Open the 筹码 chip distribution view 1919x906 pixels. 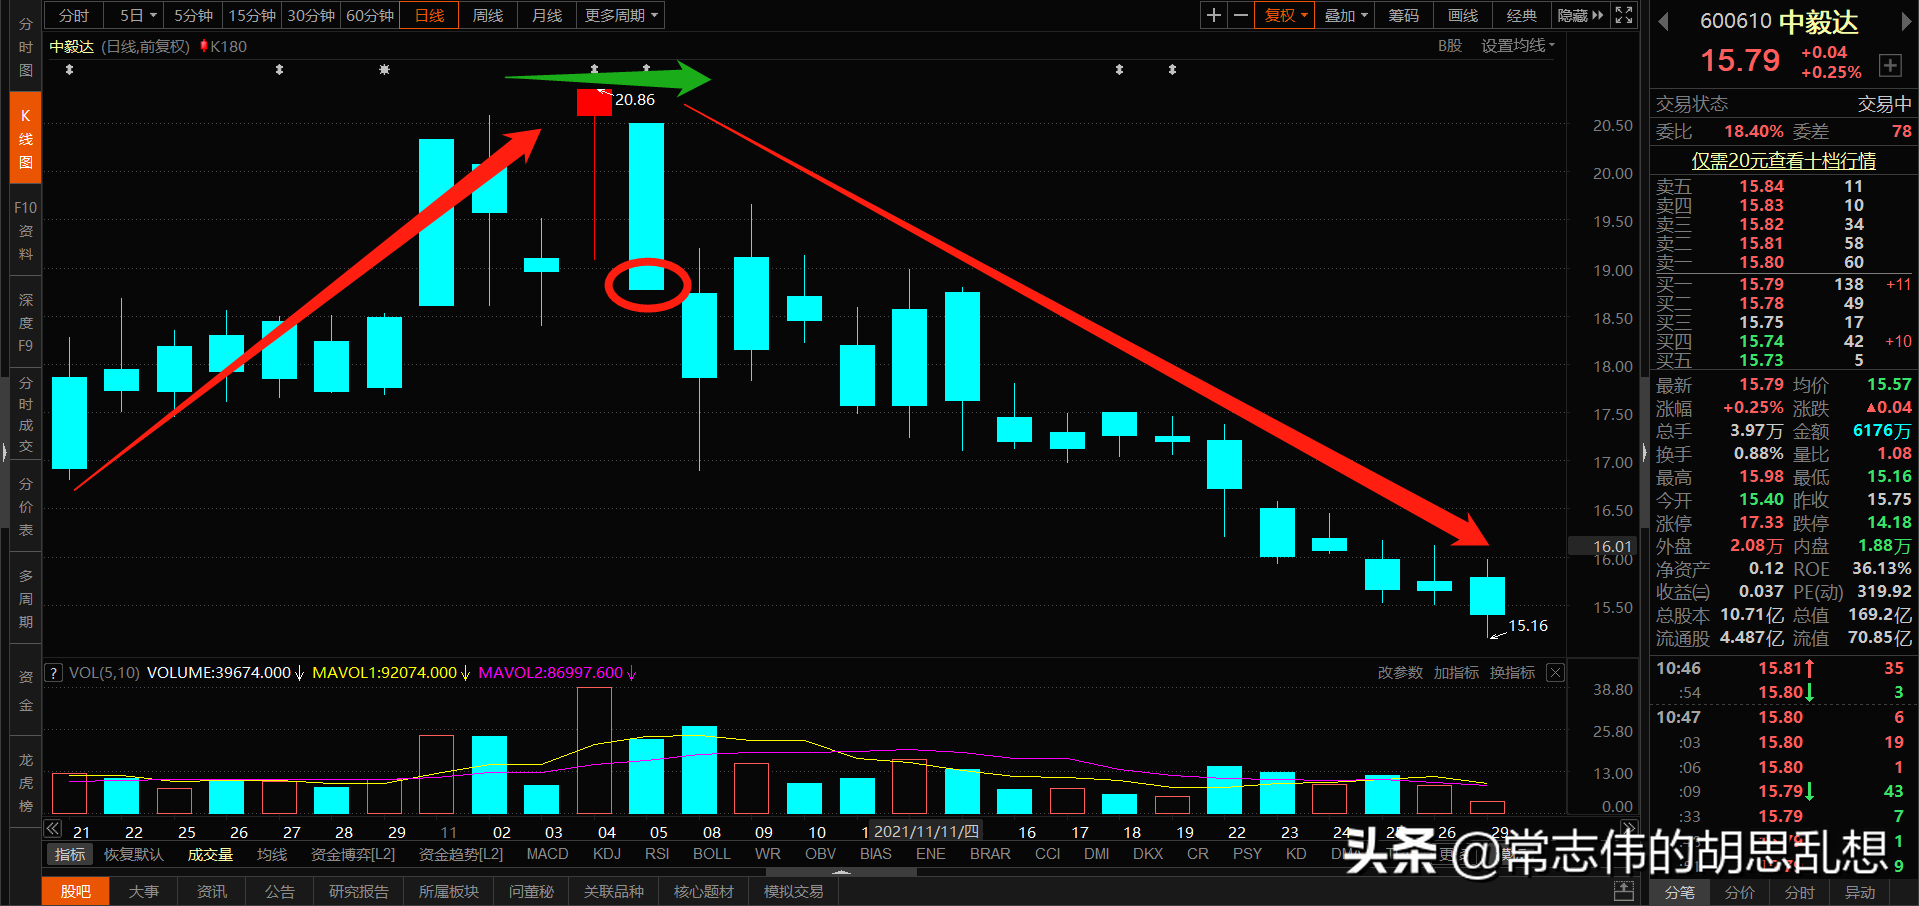pyautogui.click(x=1402, y=15)
